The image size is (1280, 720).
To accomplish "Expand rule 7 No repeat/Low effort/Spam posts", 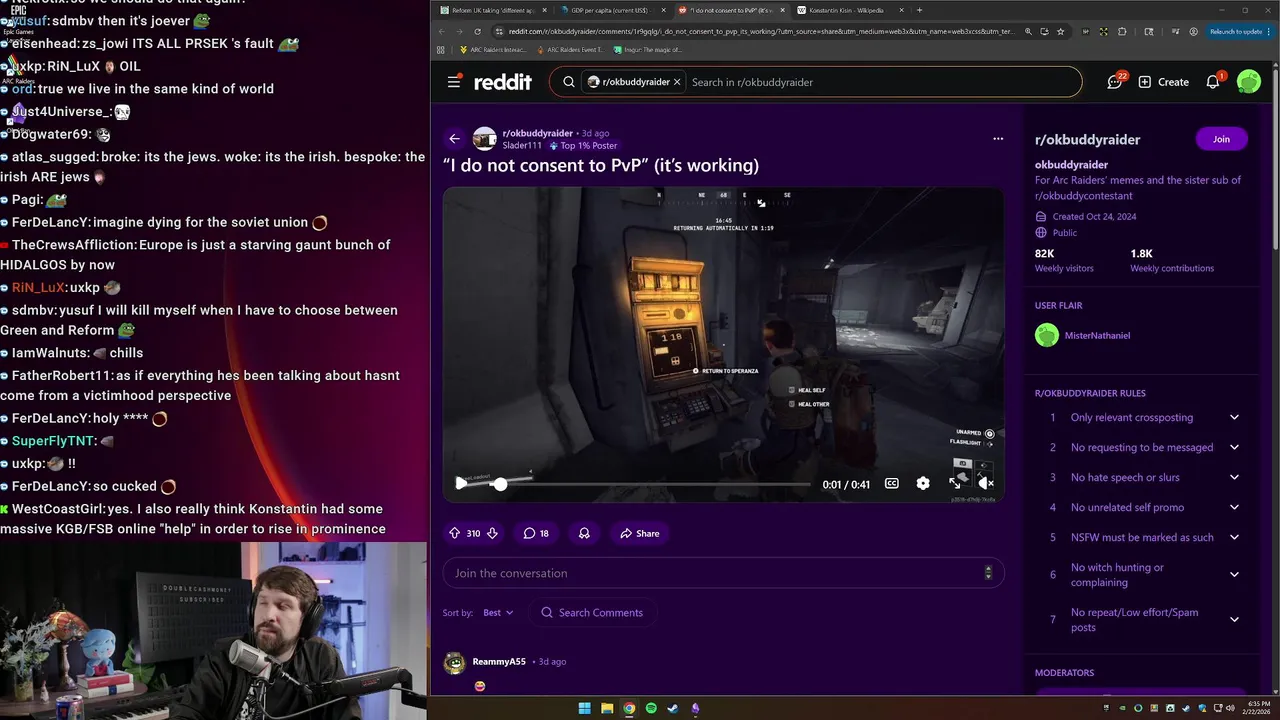I will click(x=1234, y=620).
